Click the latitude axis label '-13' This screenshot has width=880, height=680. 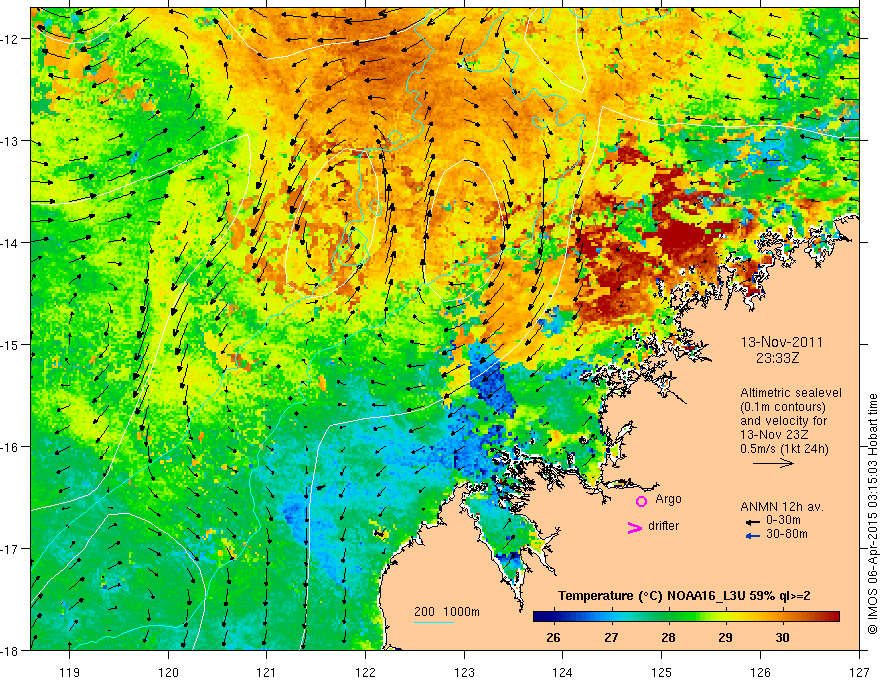11,141
